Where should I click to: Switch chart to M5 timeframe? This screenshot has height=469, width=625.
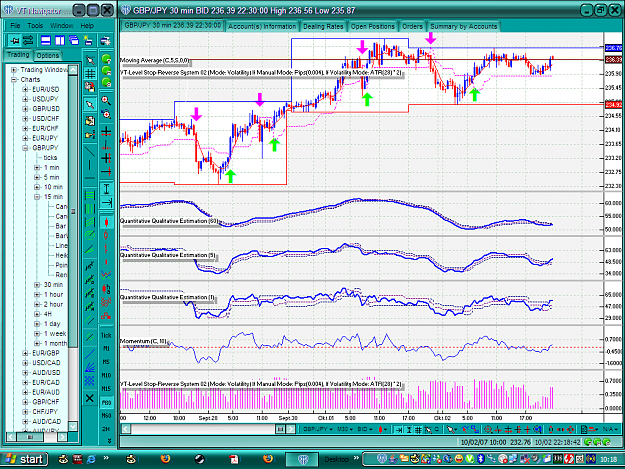coord(106,362)
